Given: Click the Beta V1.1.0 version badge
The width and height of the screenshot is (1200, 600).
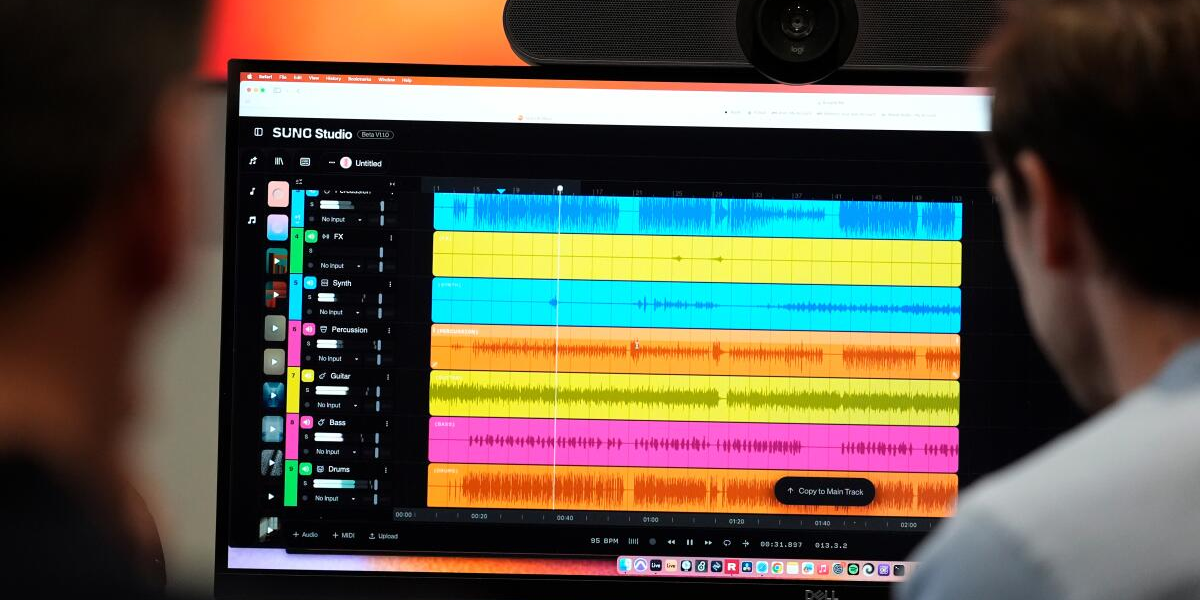Looking at the screenshot, I should (375, 134).
